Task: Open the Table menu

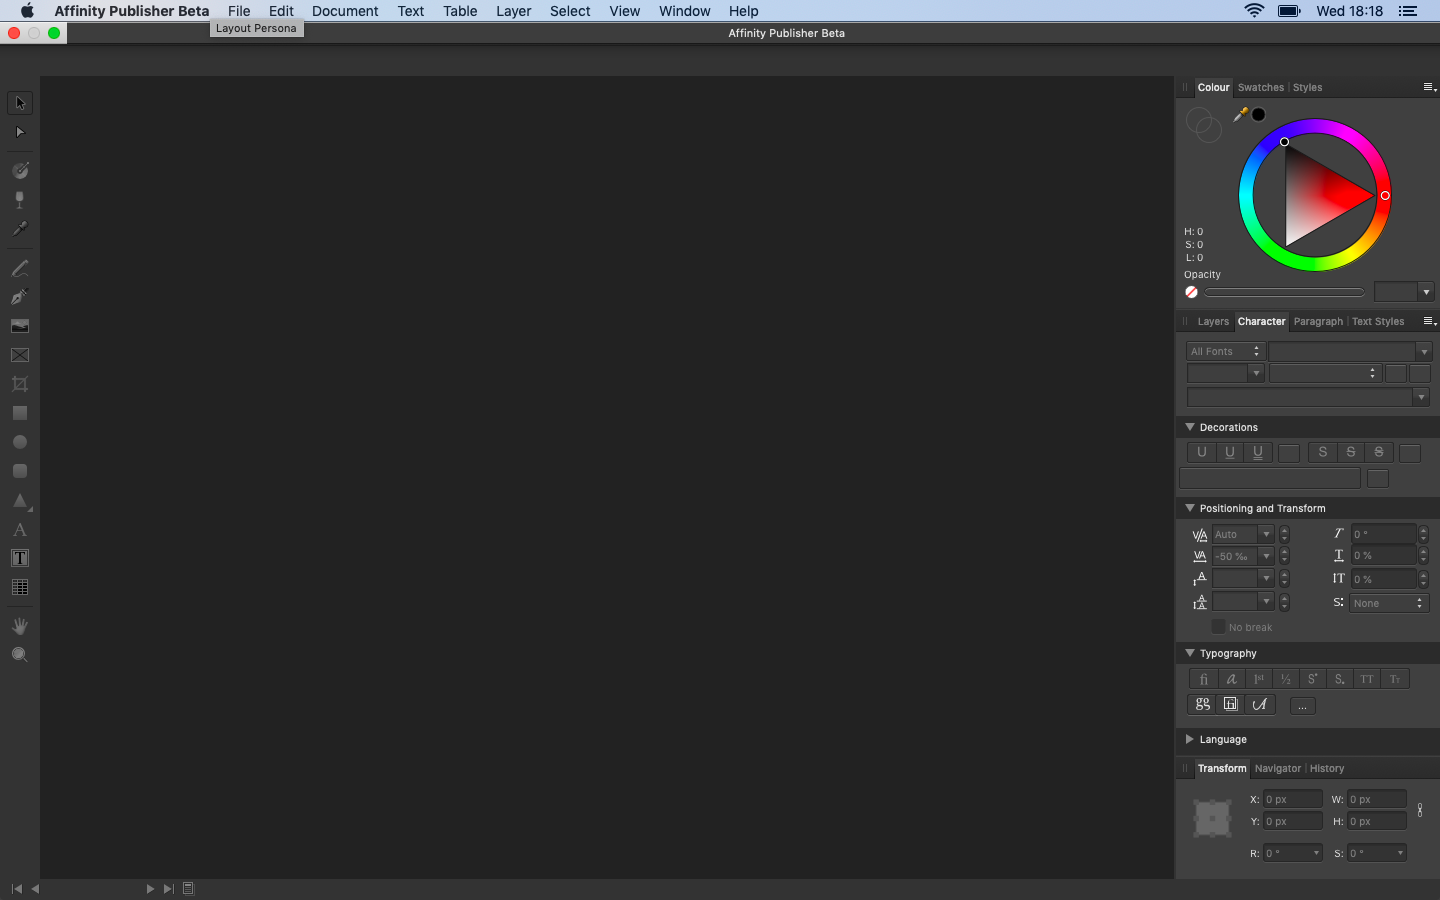Action: 460,11
